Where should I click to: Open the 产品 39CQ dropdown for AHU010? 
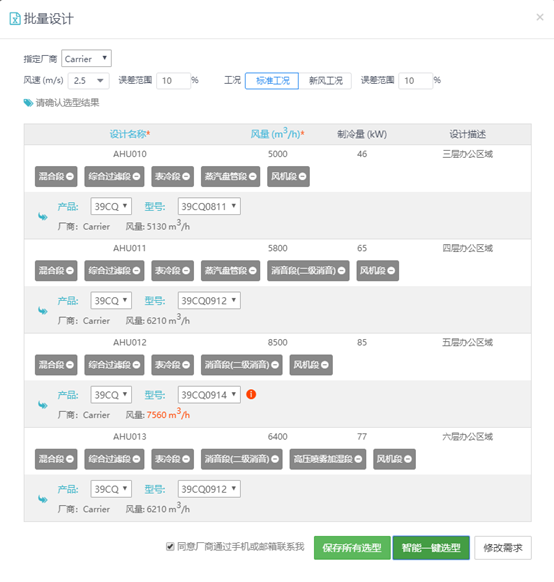tap(111, 206)
